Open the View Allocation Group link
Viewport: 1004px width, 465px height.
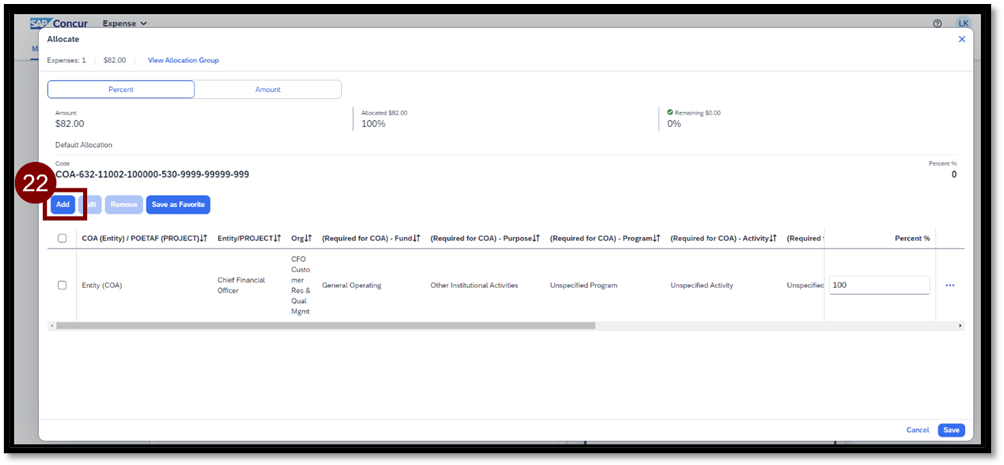tap(183, 61)
